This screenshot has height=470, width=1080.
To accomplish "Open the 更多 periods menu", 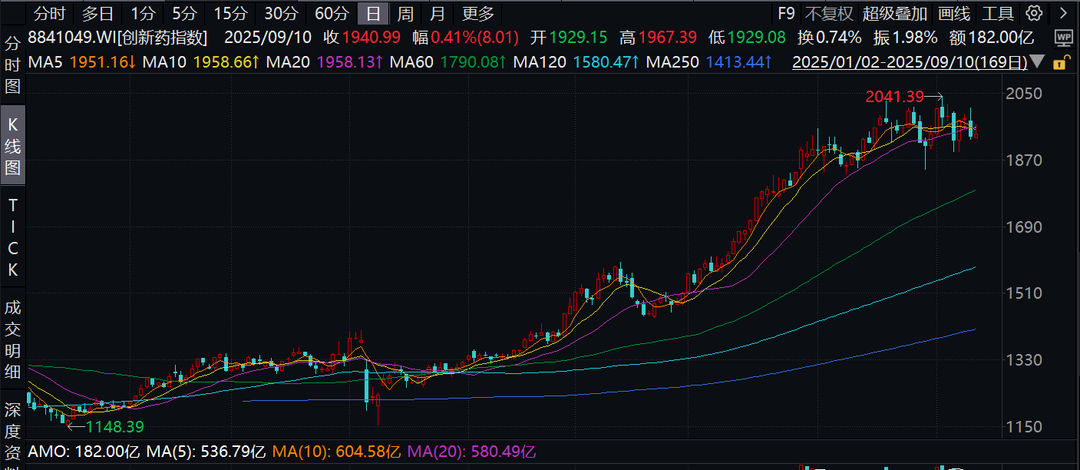I will [x=478, y=13].
